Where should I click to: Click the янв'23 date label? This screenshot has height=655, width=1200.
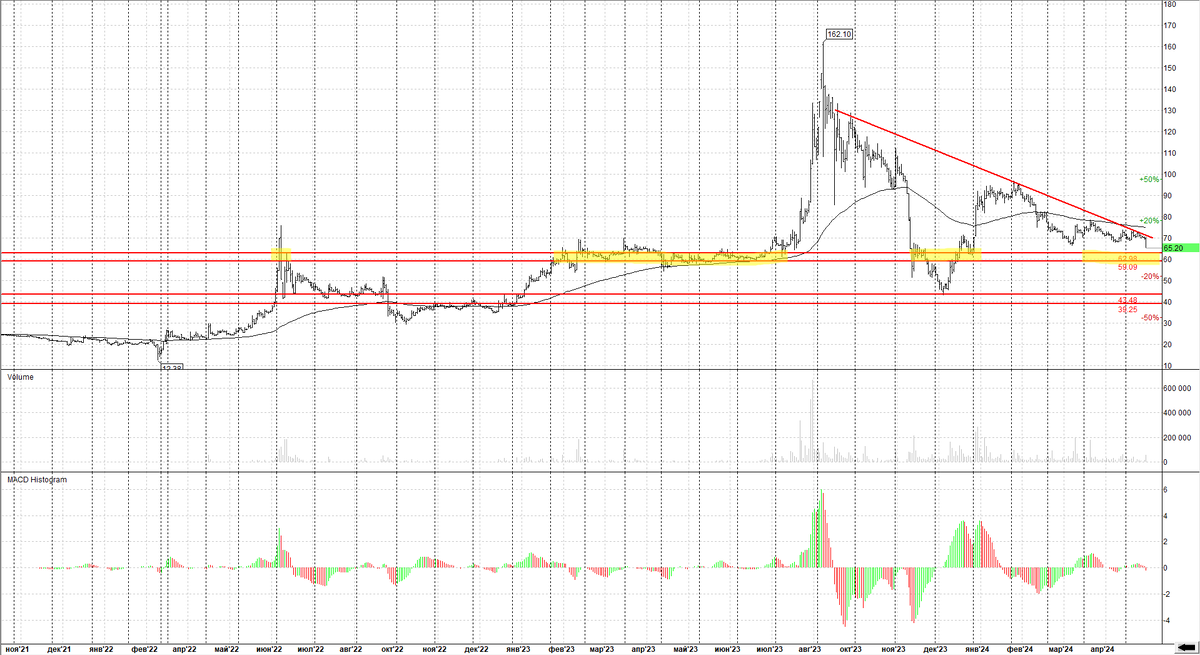coord(519,649)
